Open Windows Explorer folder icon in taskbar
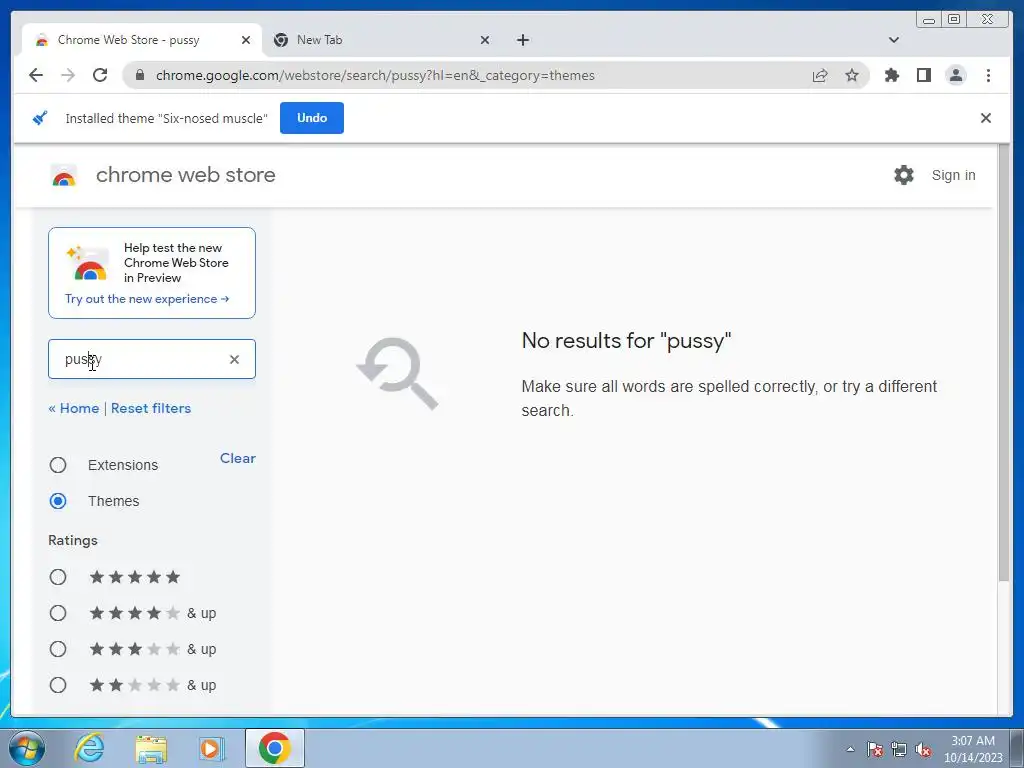Screen dimensions: 1024x768 coord(152,748)
